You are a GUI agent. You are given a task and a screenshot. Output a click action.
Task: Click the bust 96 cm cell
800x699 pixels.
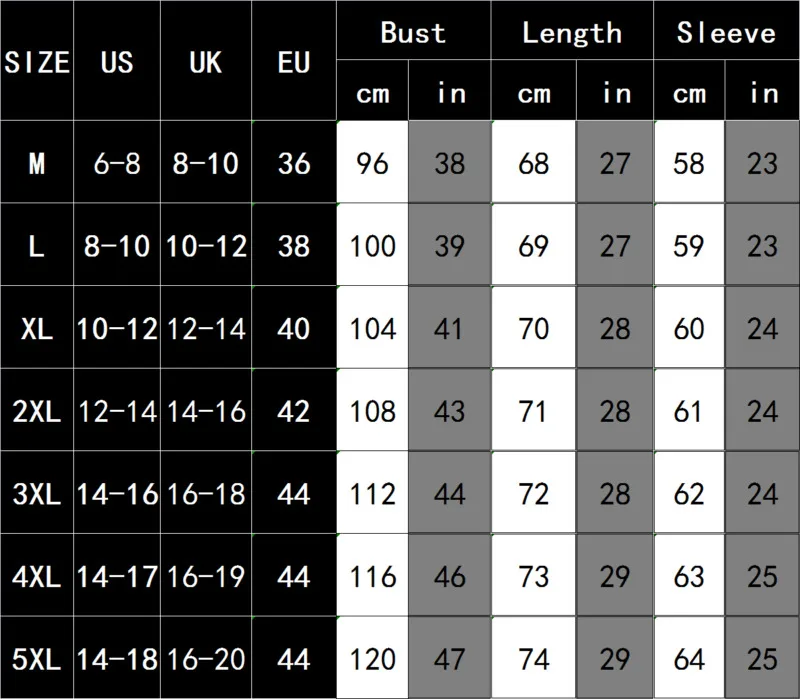point(372,163)
